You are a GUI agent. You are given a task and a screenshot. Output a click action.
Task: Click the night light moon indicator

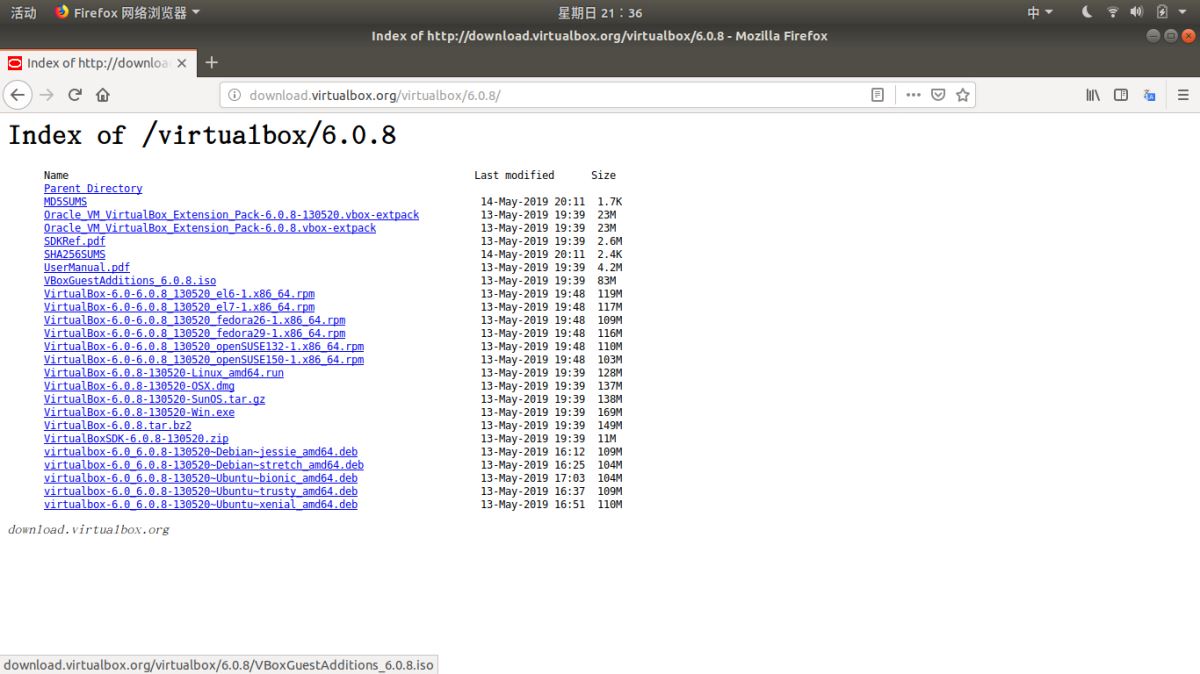pyautogui.click(x=1088, y=12)
